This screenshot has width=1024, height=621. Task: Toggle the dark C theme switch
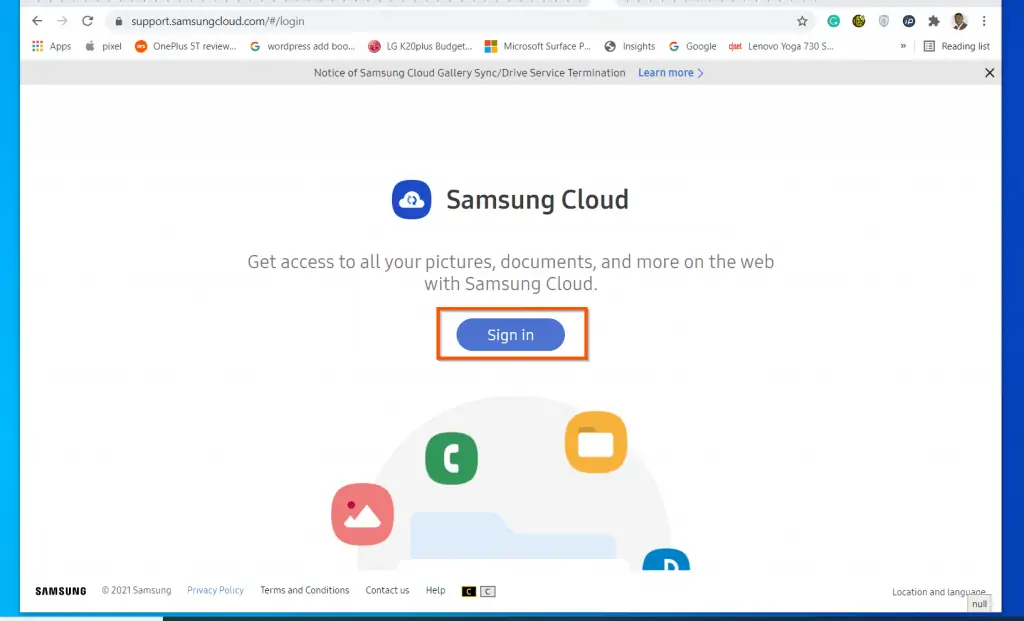[468, 591]
